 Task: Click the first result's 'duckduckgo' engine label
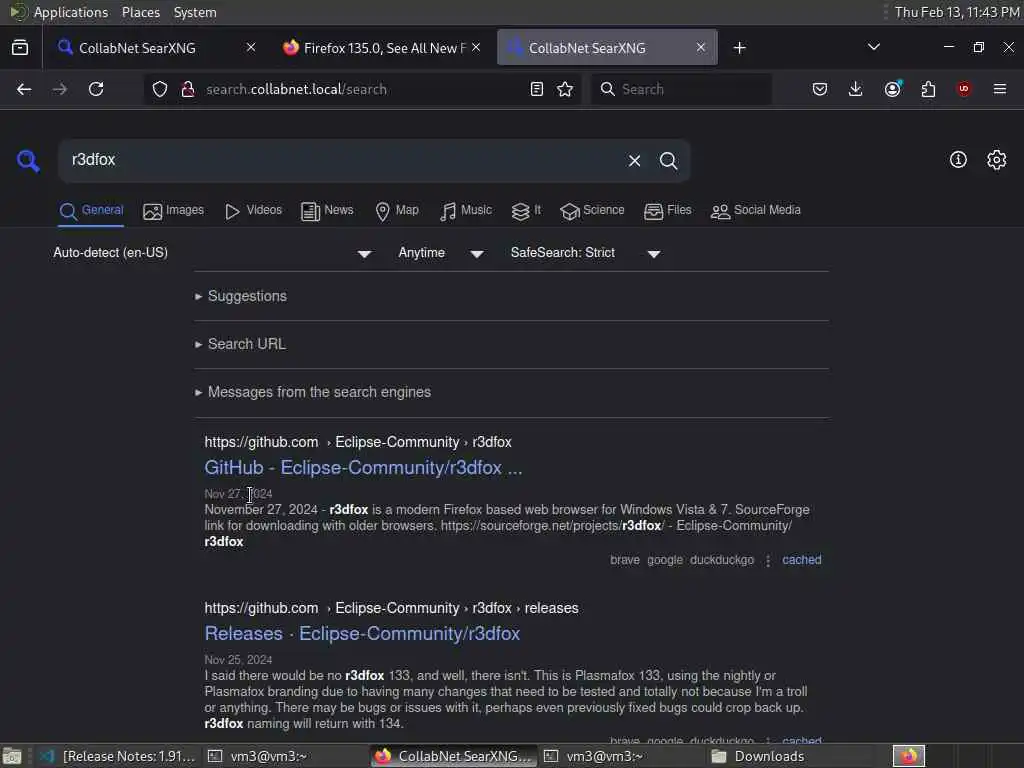point(722,560)
